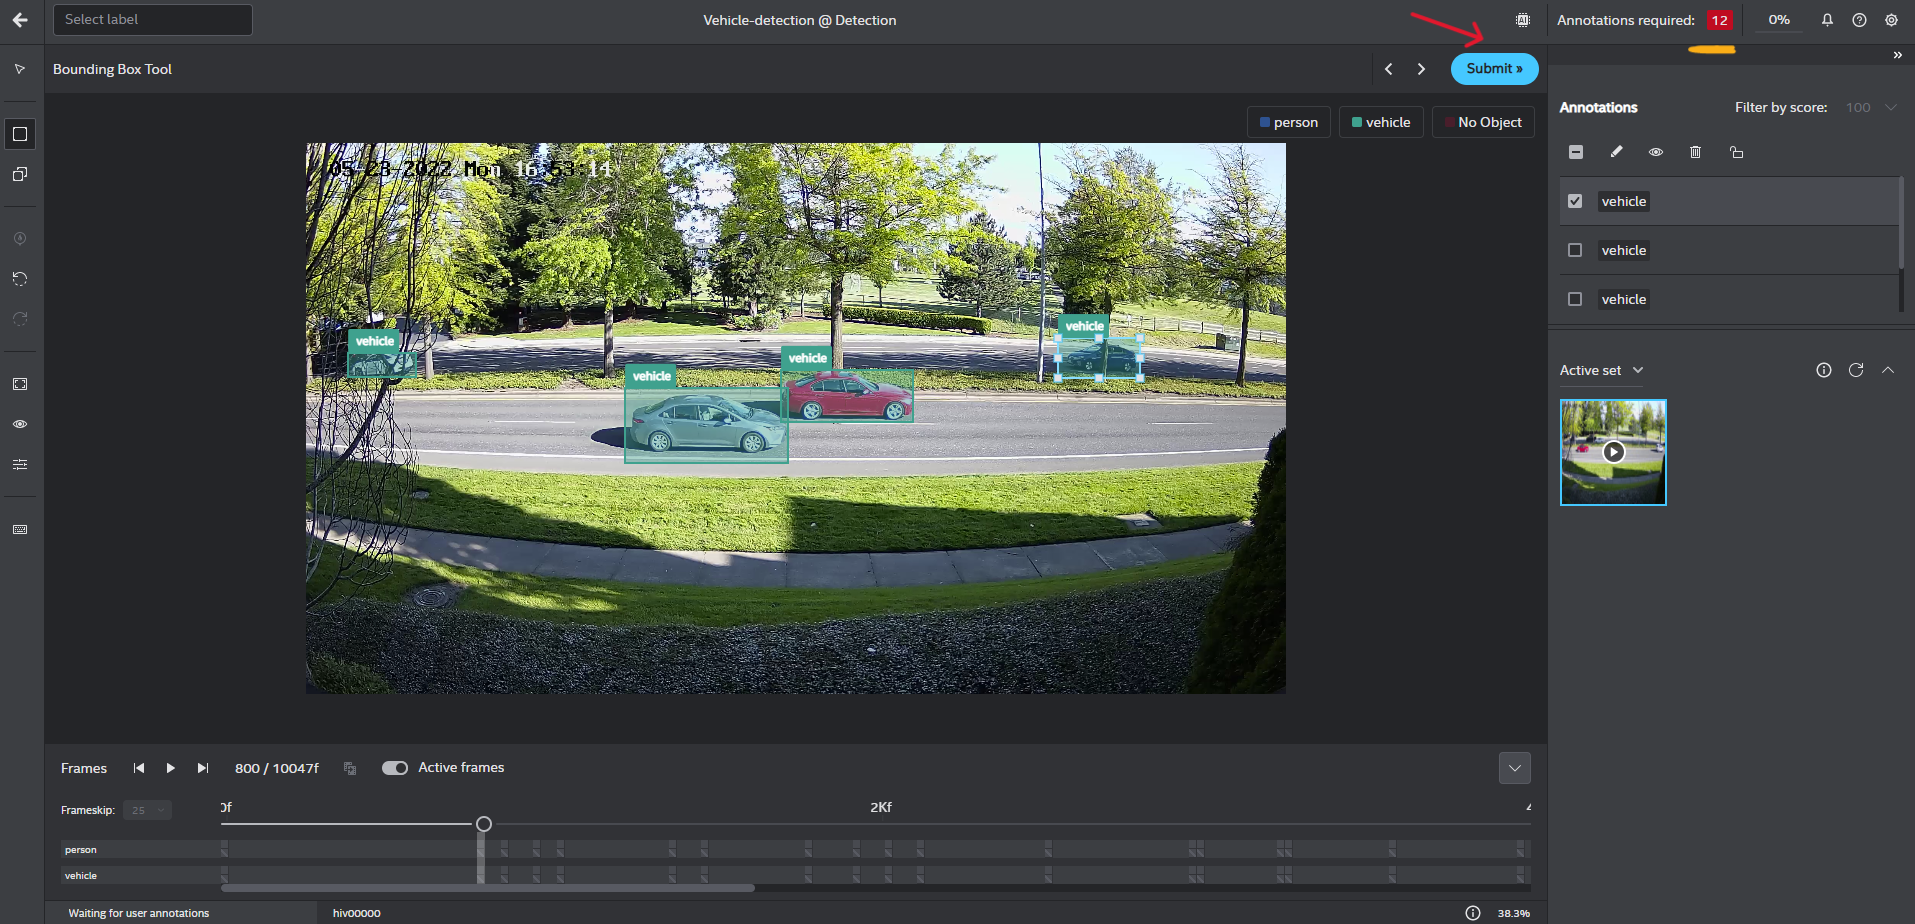Click the fit-to-screen icon in the sidebar
This screenshot has width=1915, height=924.
pos(20,383)
